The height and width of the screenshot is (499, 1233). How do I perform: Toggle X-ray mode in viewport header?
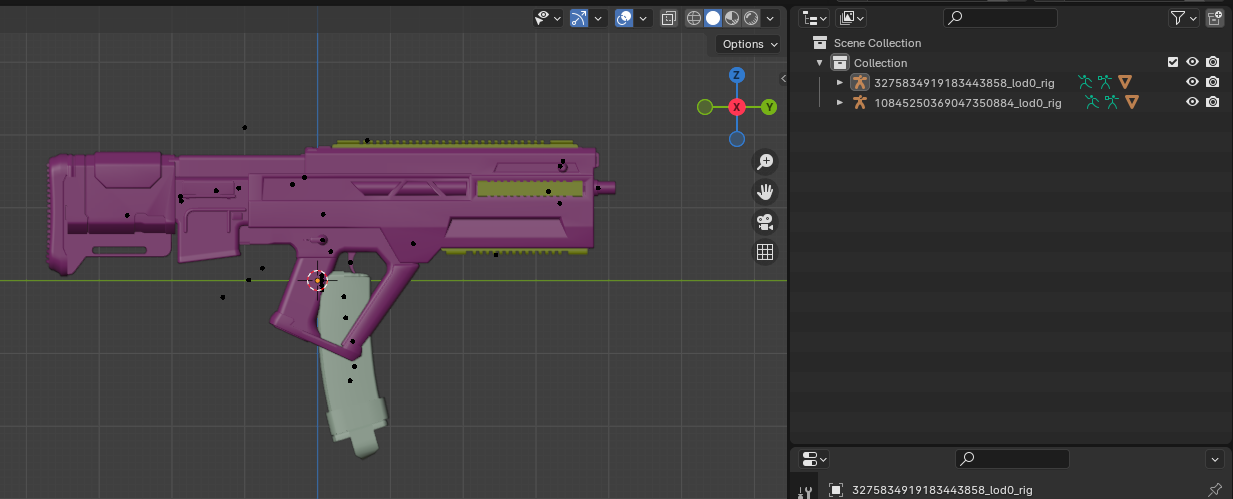tap(669, 18)
